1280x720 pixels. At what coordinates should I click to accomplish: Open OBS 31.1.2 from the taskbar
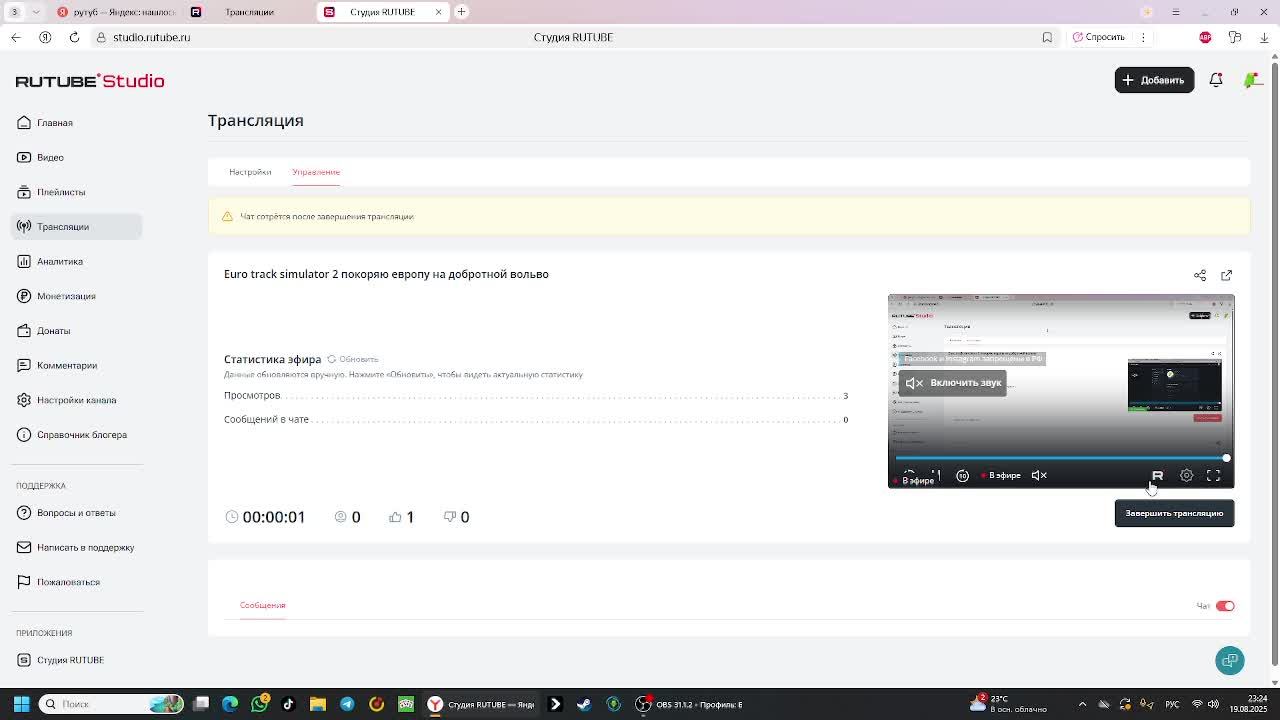[690, 704]
